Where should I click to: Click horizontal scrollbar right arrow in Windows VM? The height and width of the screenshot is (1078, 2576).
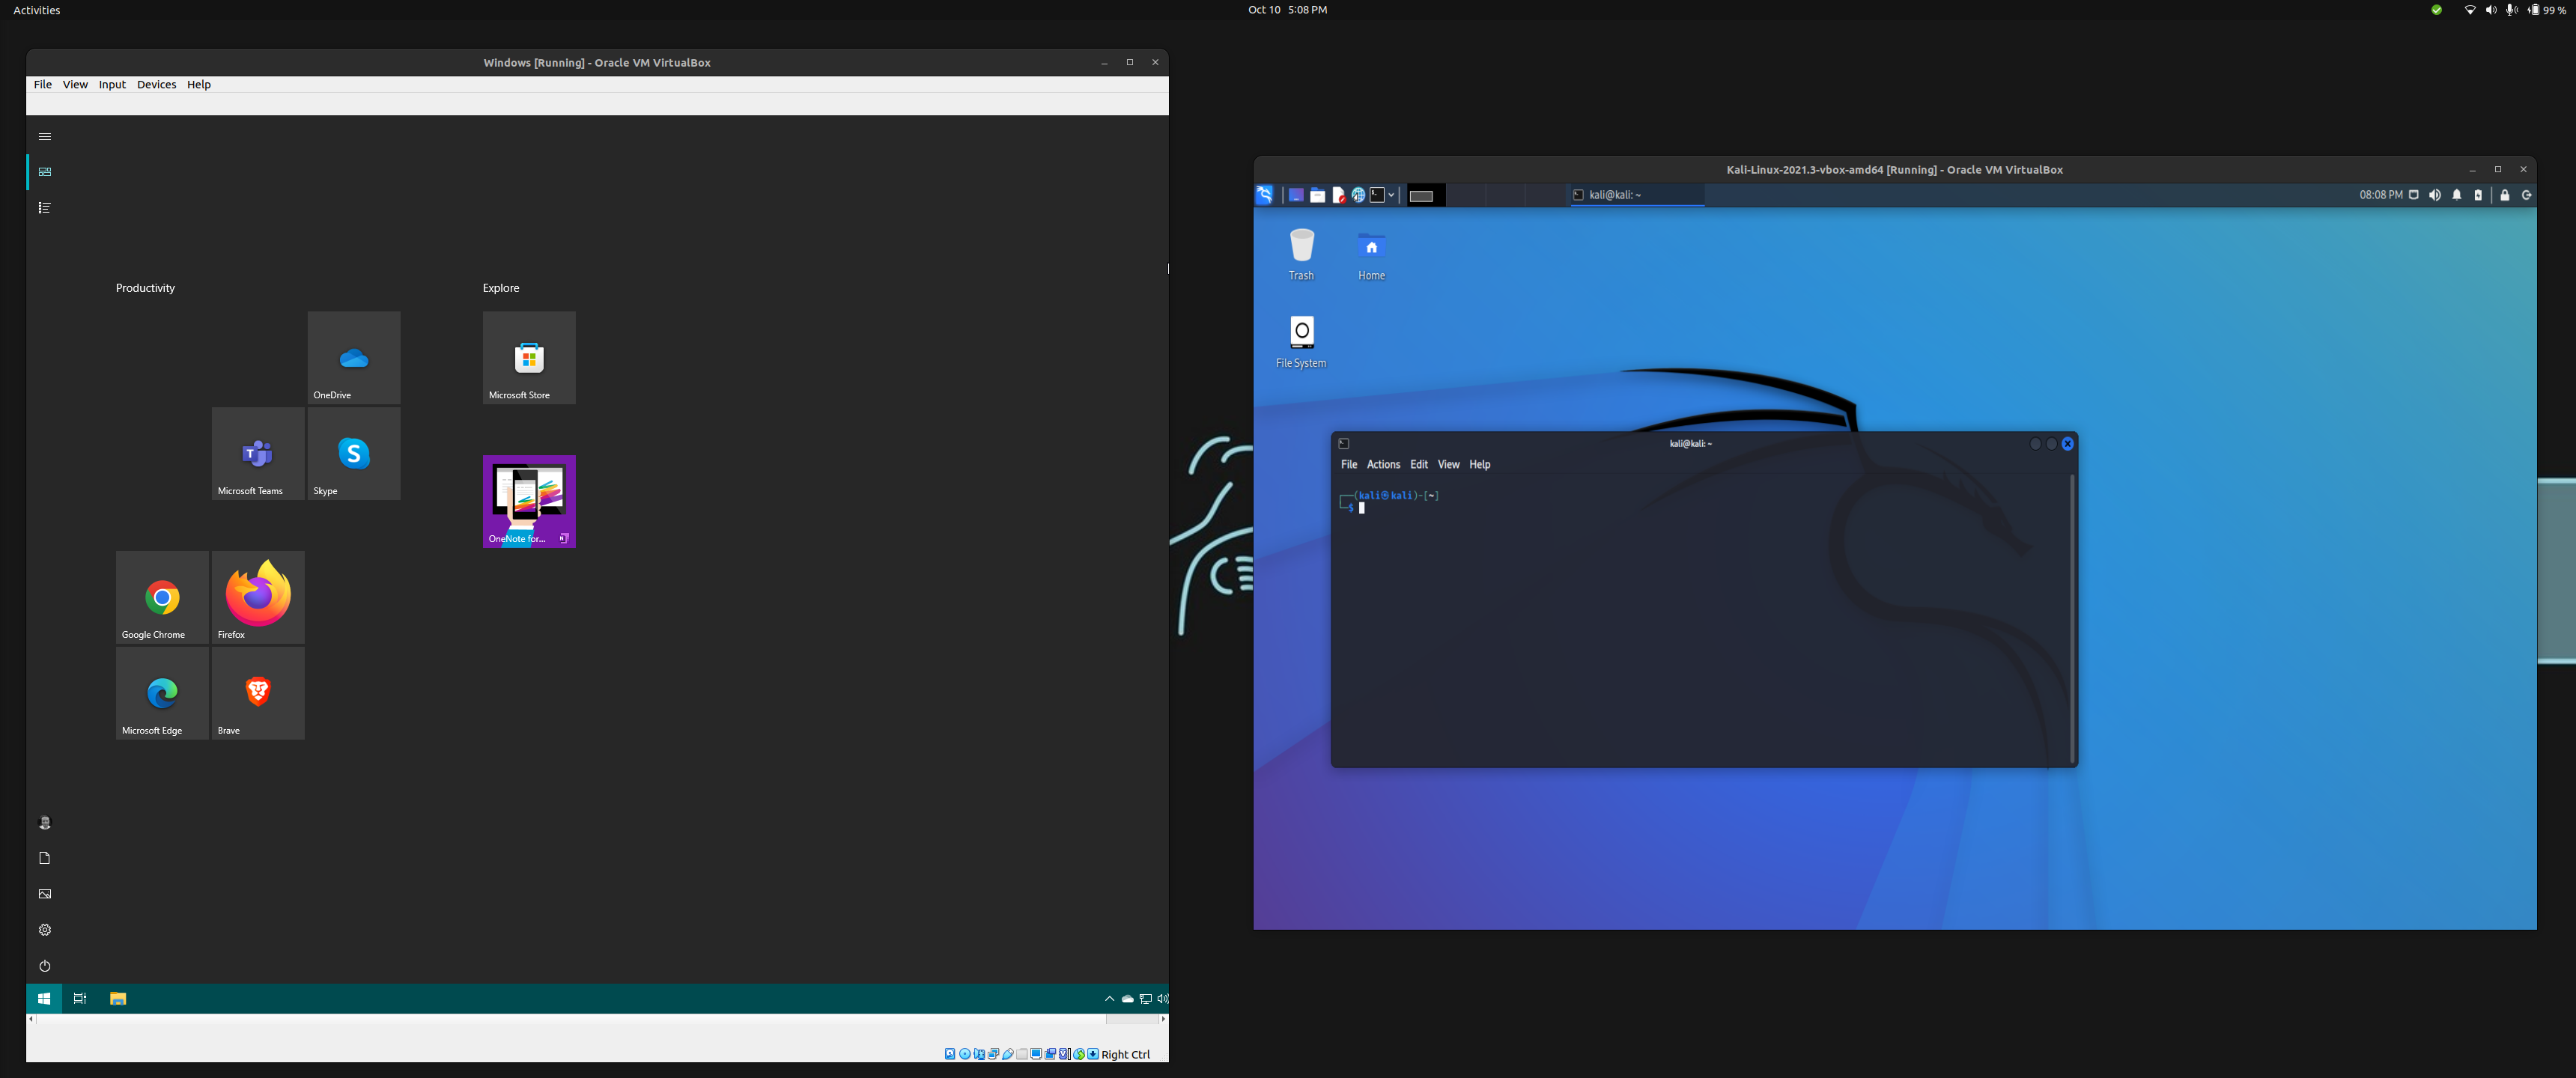coord(1163,1019)
